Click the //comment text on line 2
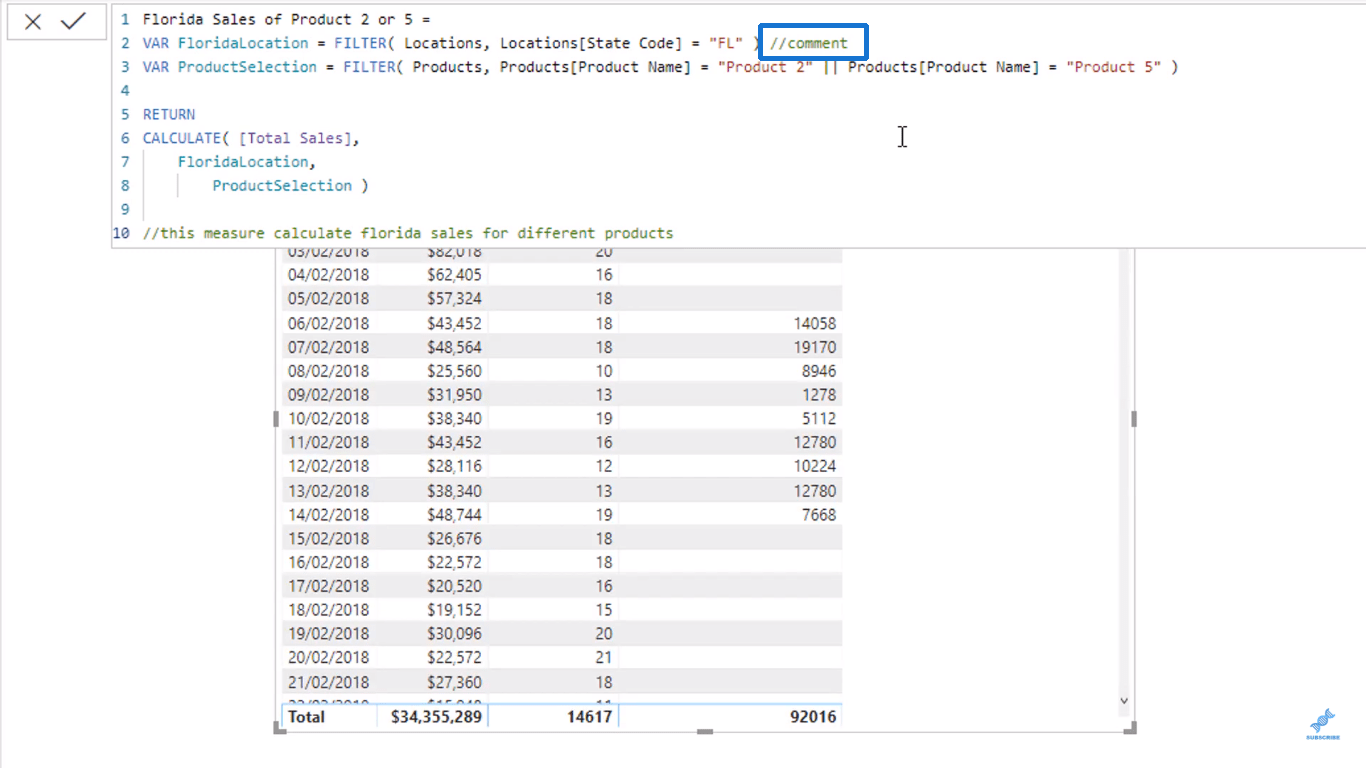 coord(809,43)
